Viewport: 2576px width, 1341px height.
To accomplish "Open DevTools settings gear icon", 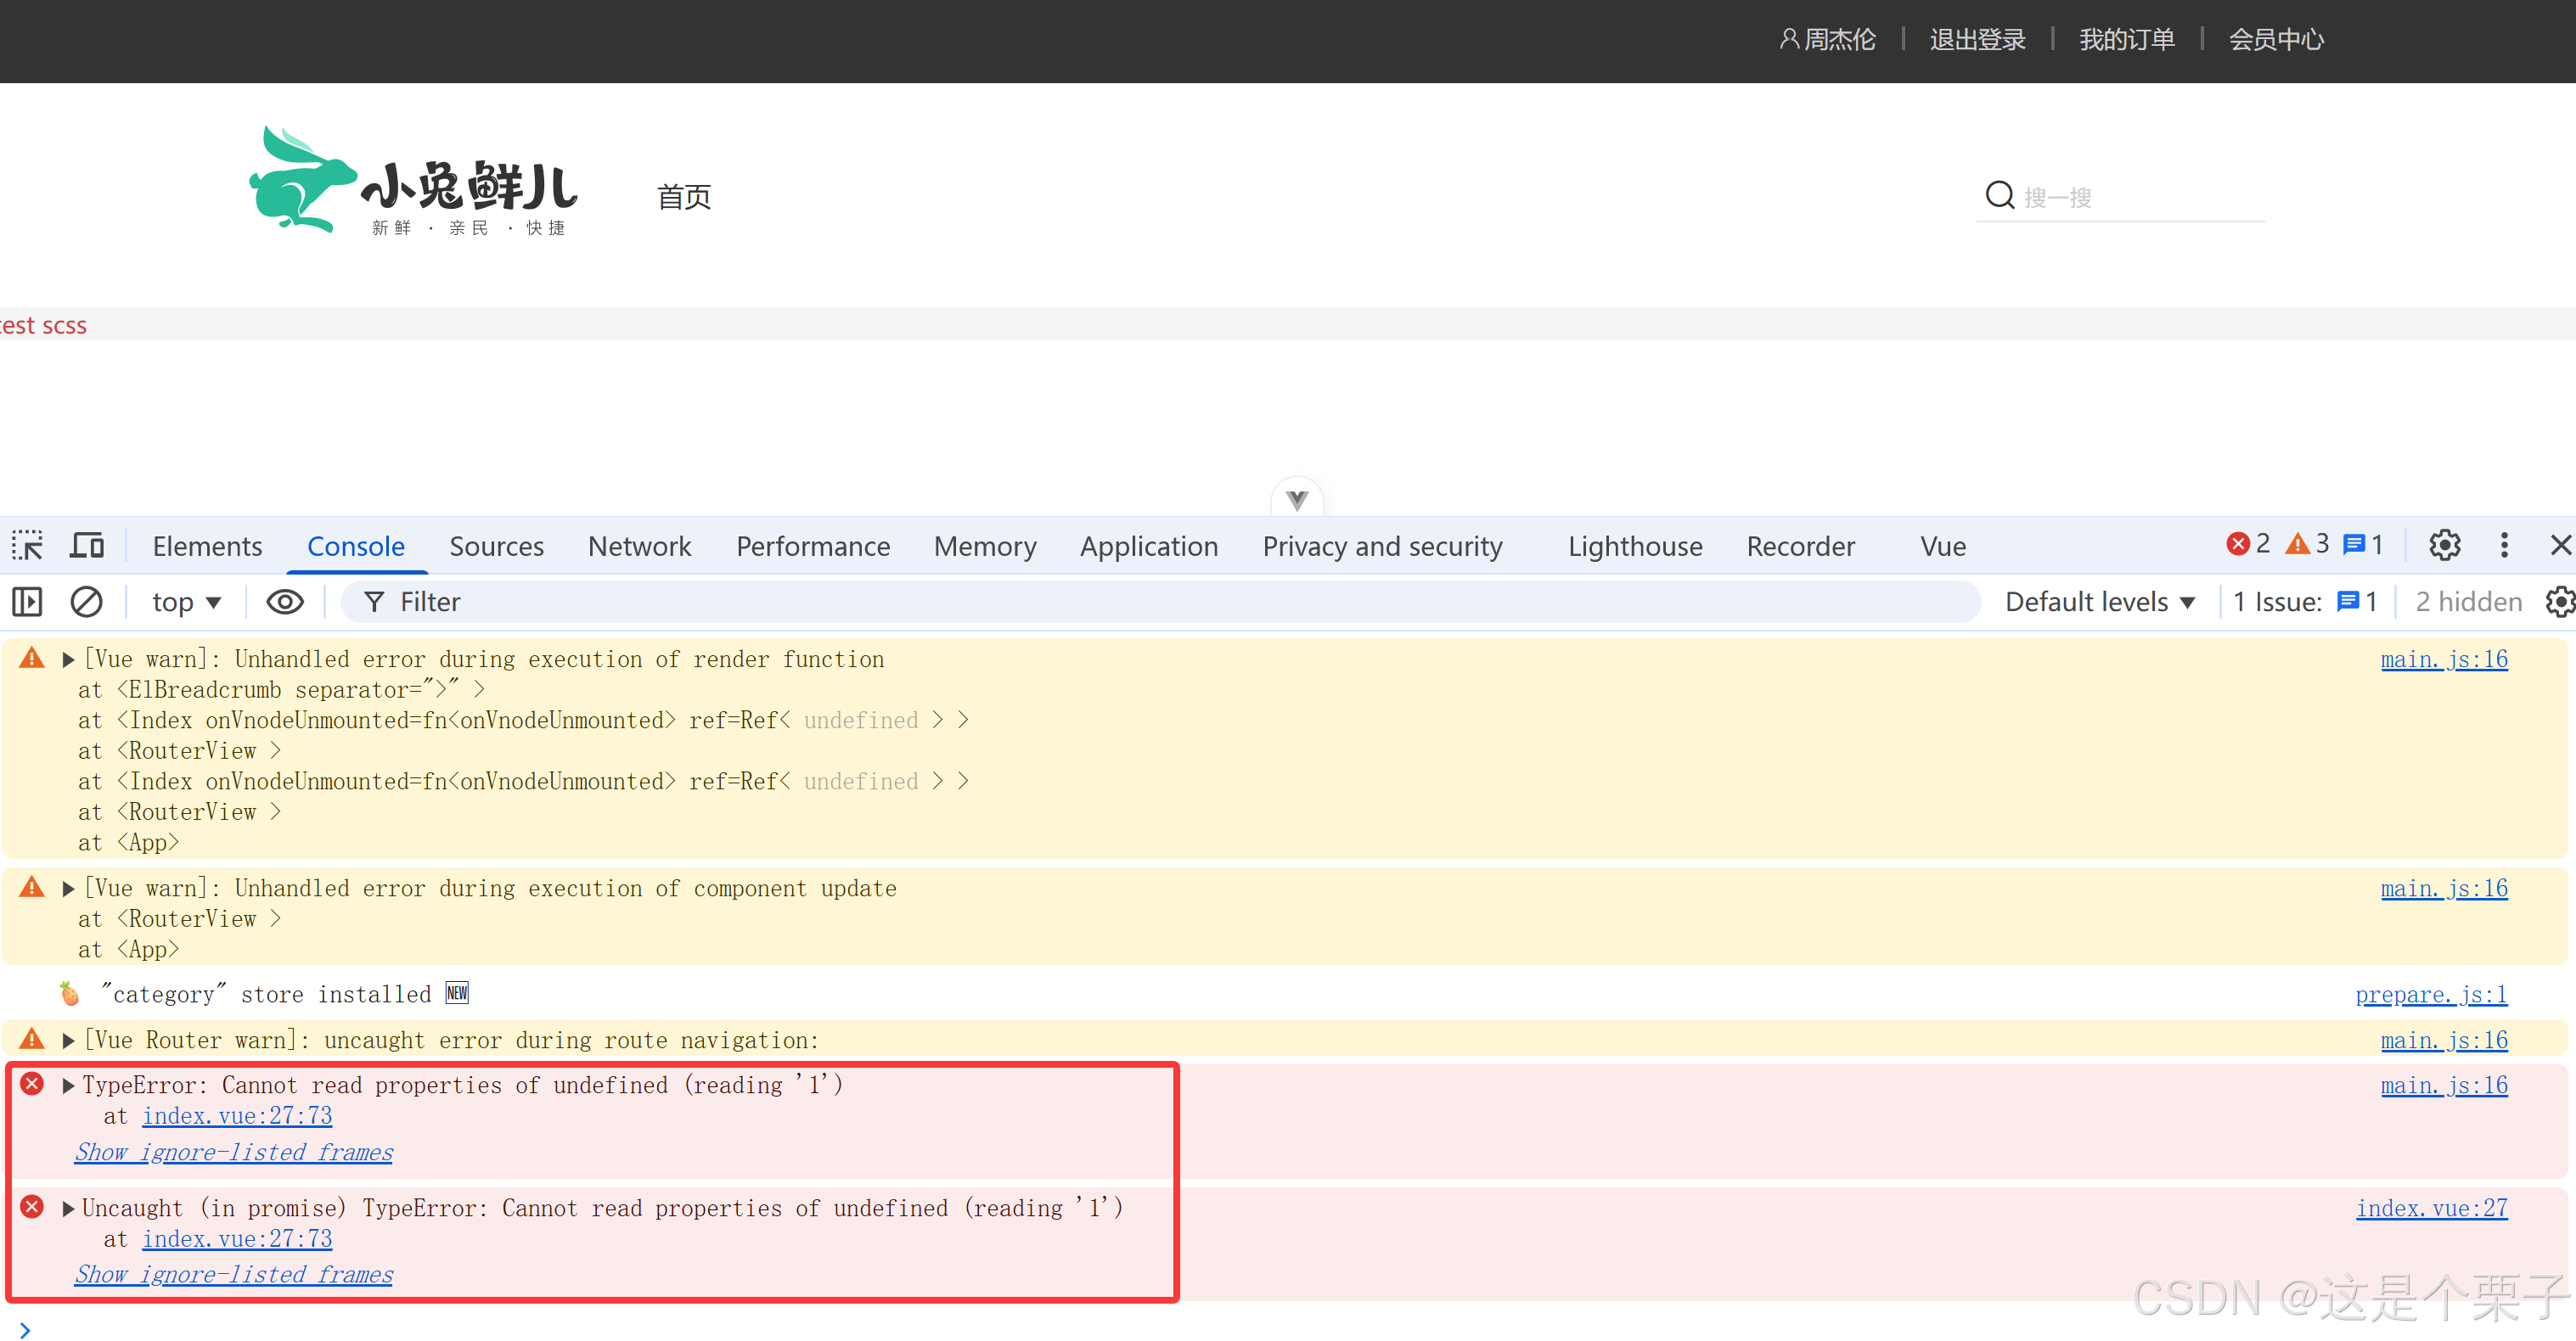I will click(x=2444, y=545).
